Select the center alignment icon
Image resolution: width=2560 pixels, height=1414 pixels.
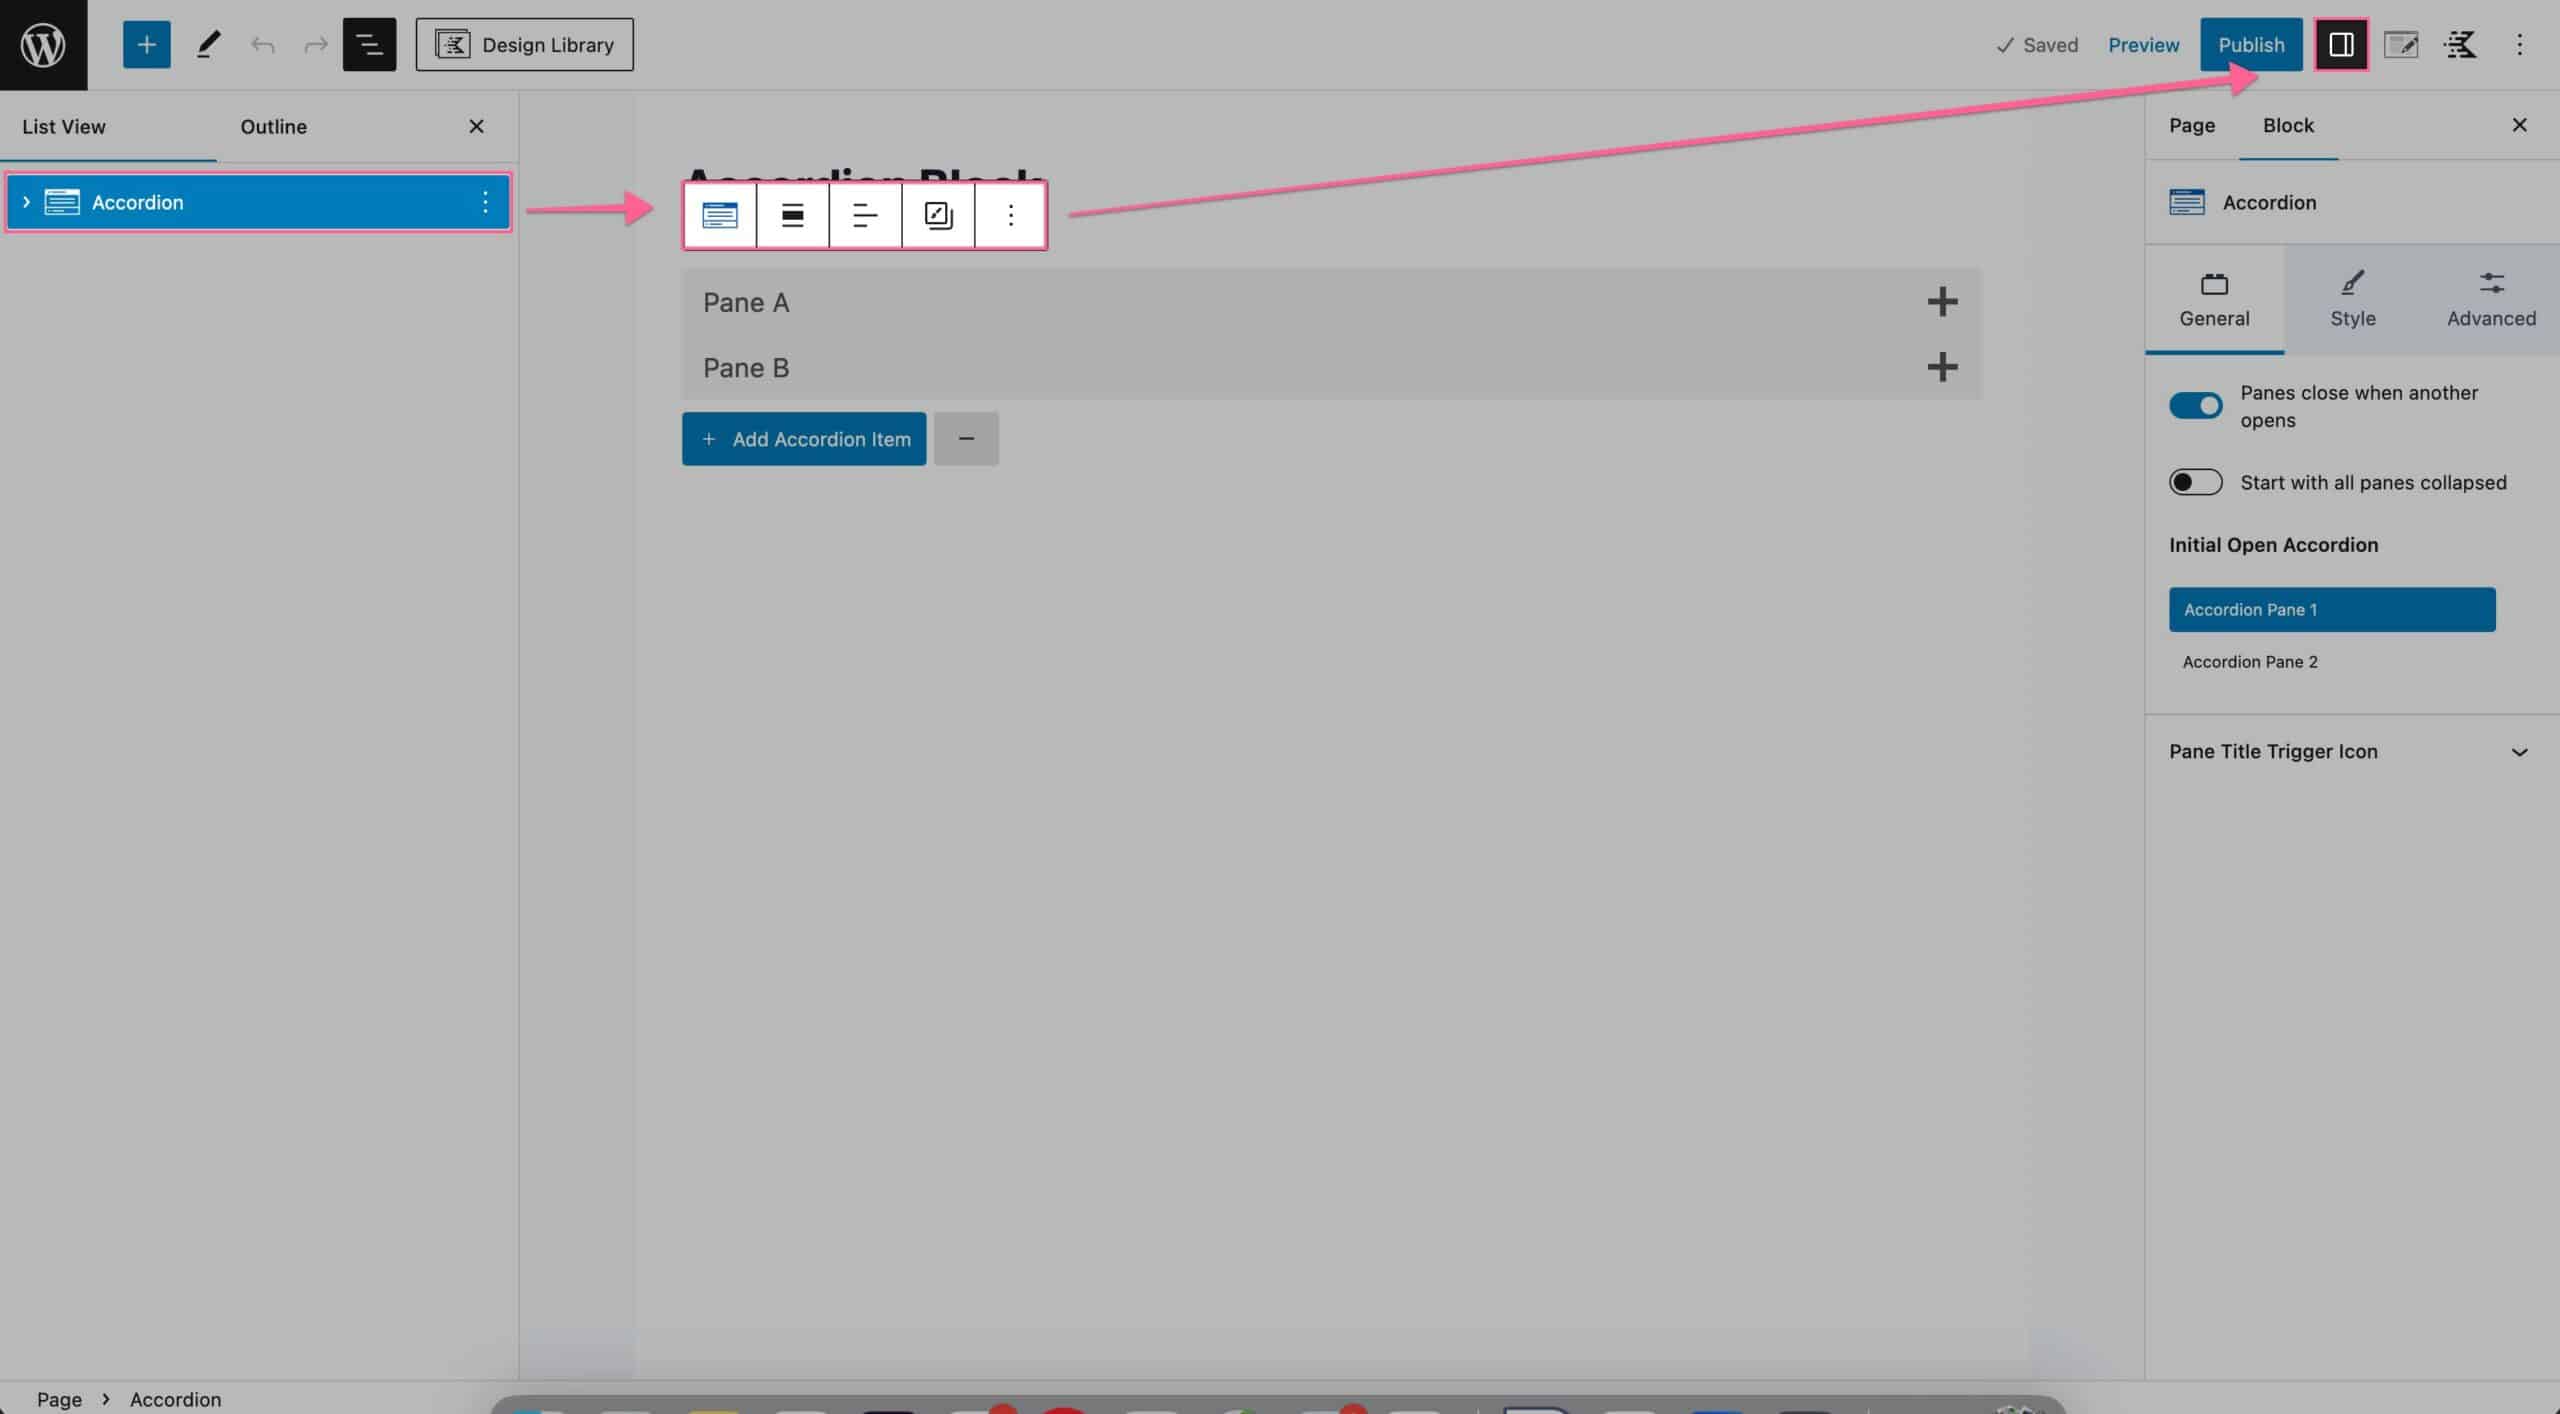tap(865, 216)
